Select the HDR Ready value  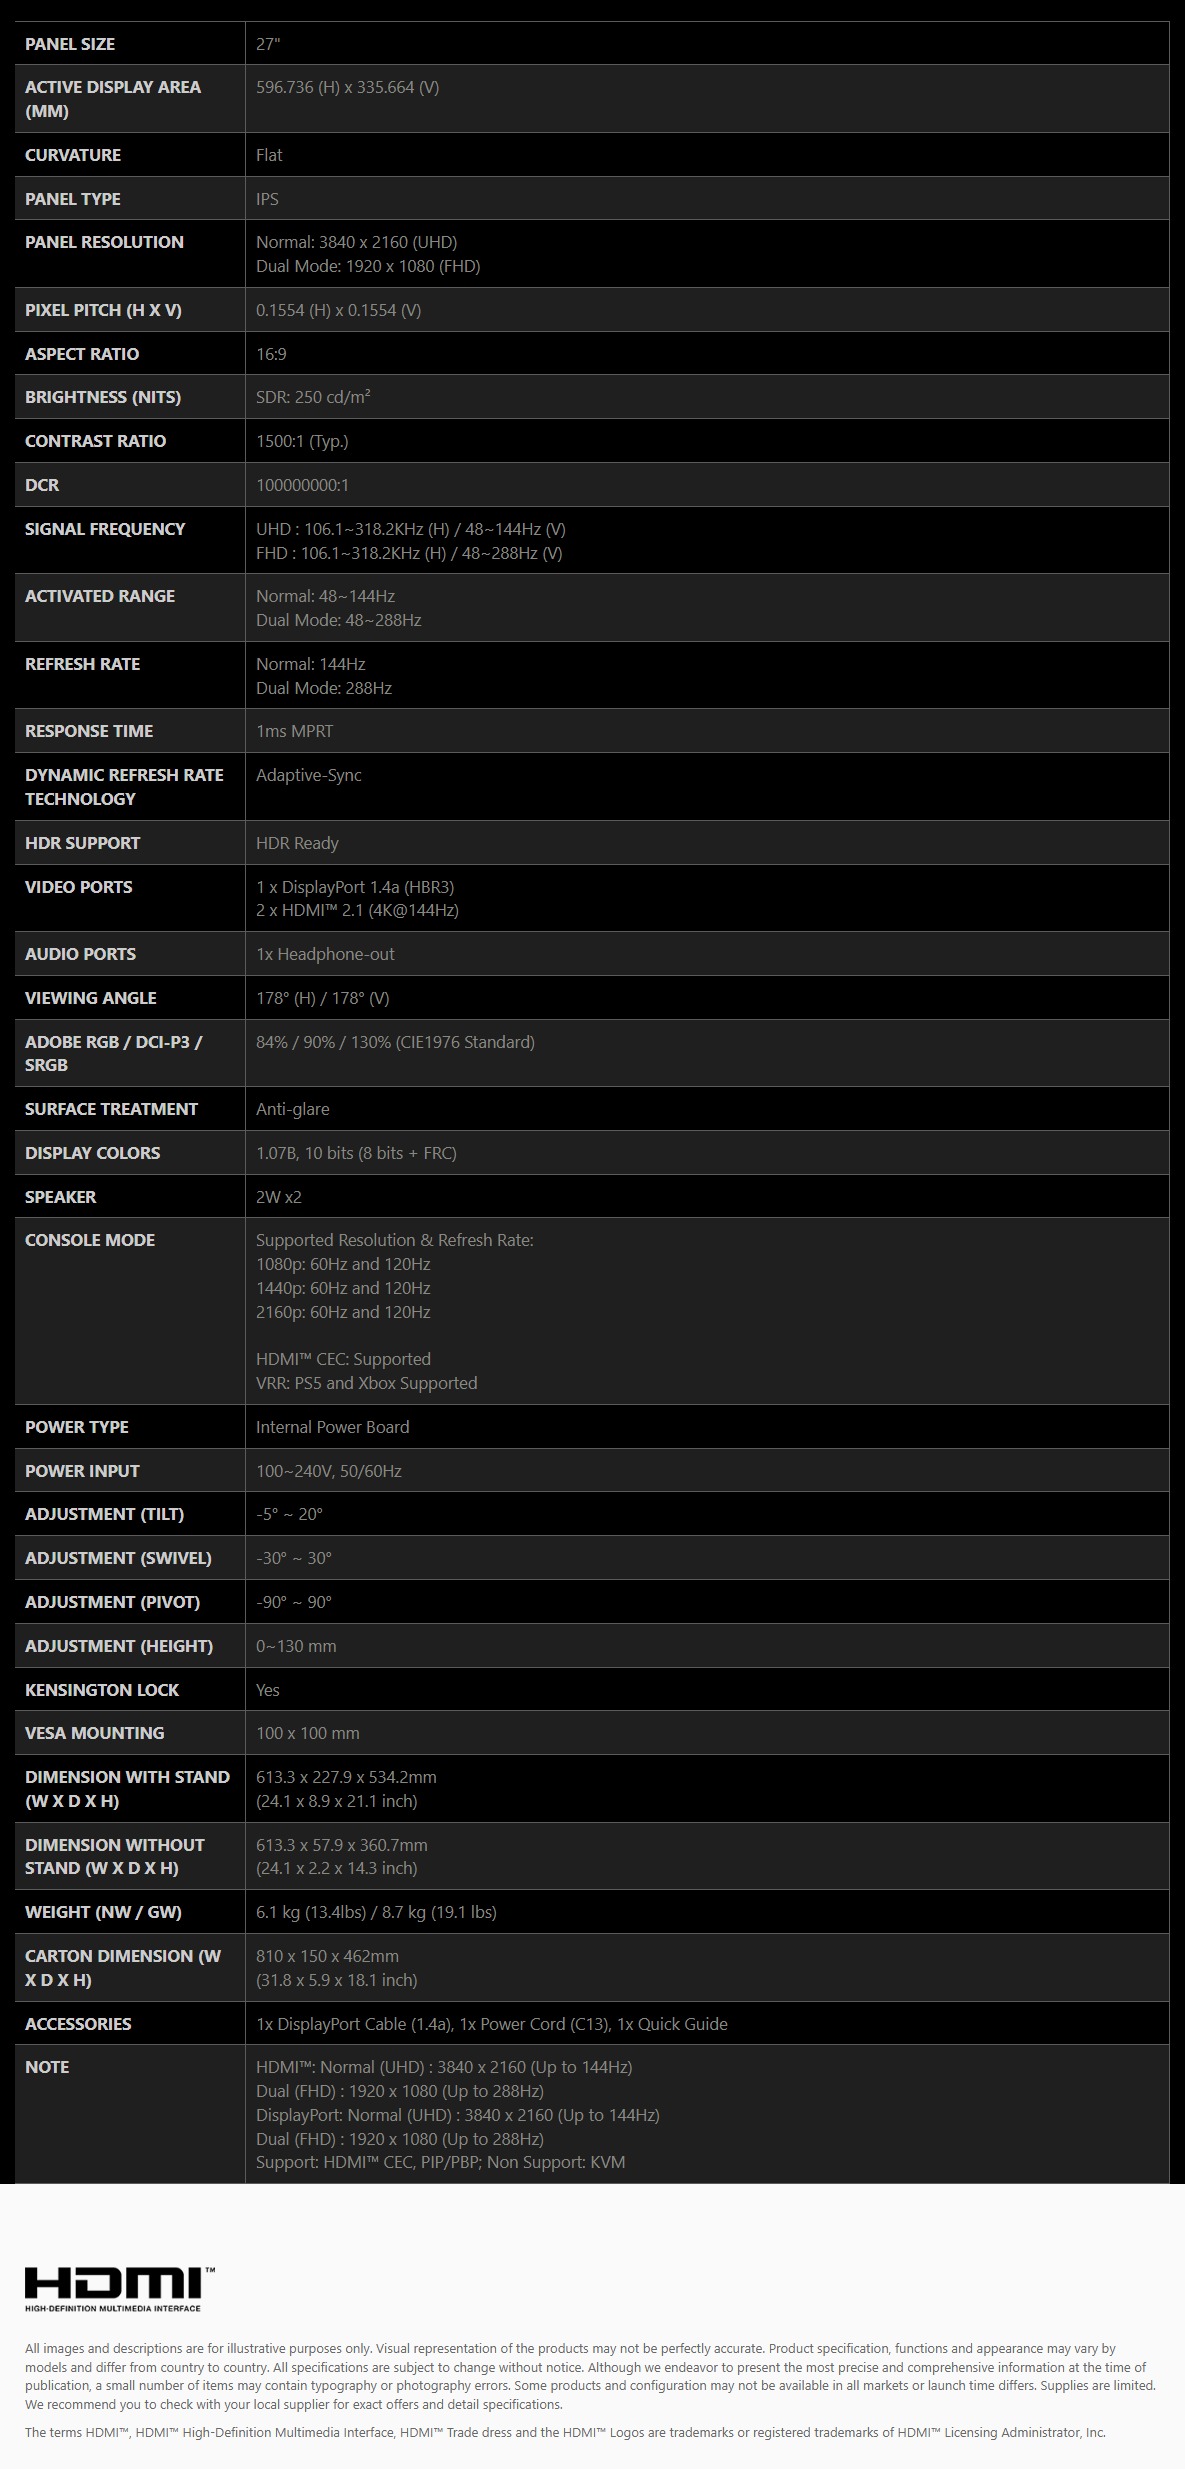point(297,843)
